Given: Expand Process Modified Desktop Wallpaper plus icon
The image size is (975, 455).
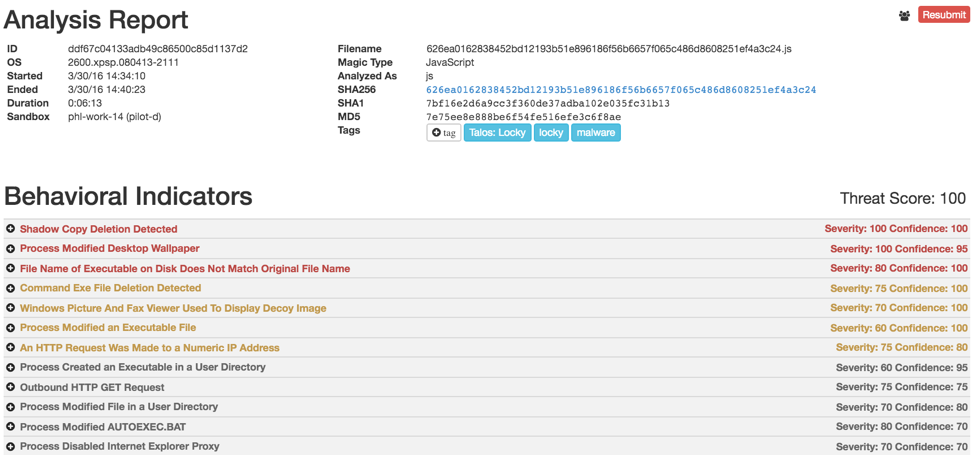Looking at the screenshot, I should tap(11, 249).
